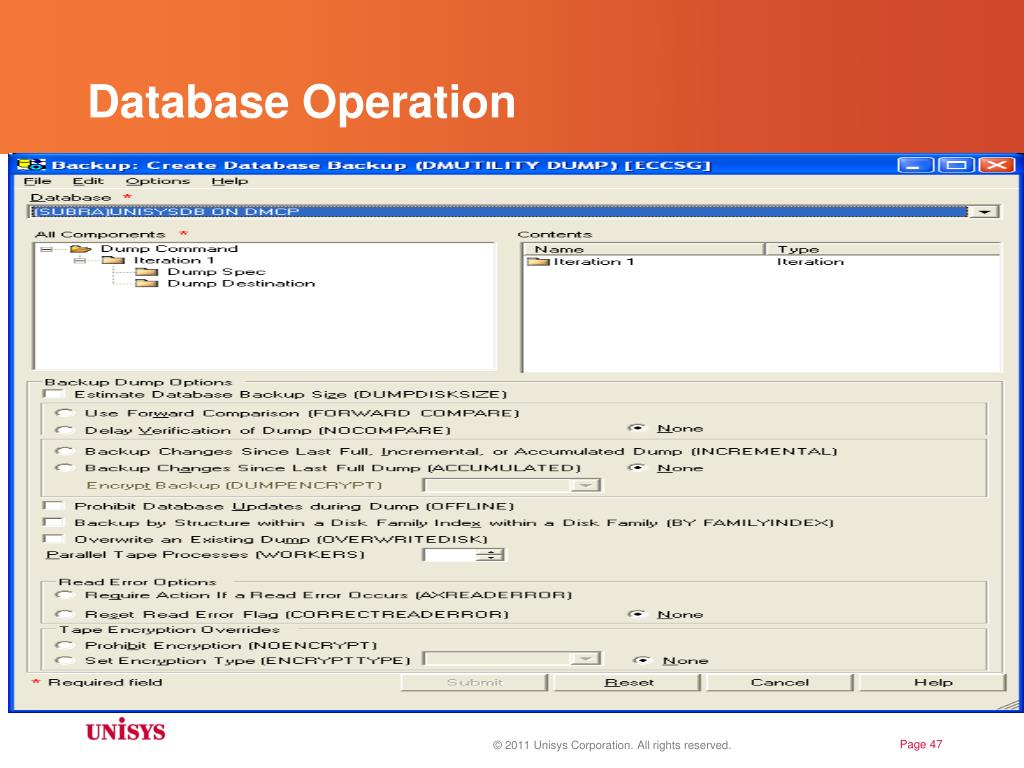Open the File menu
This screenshot has height=768, width=1024.
tap(37, 181)
